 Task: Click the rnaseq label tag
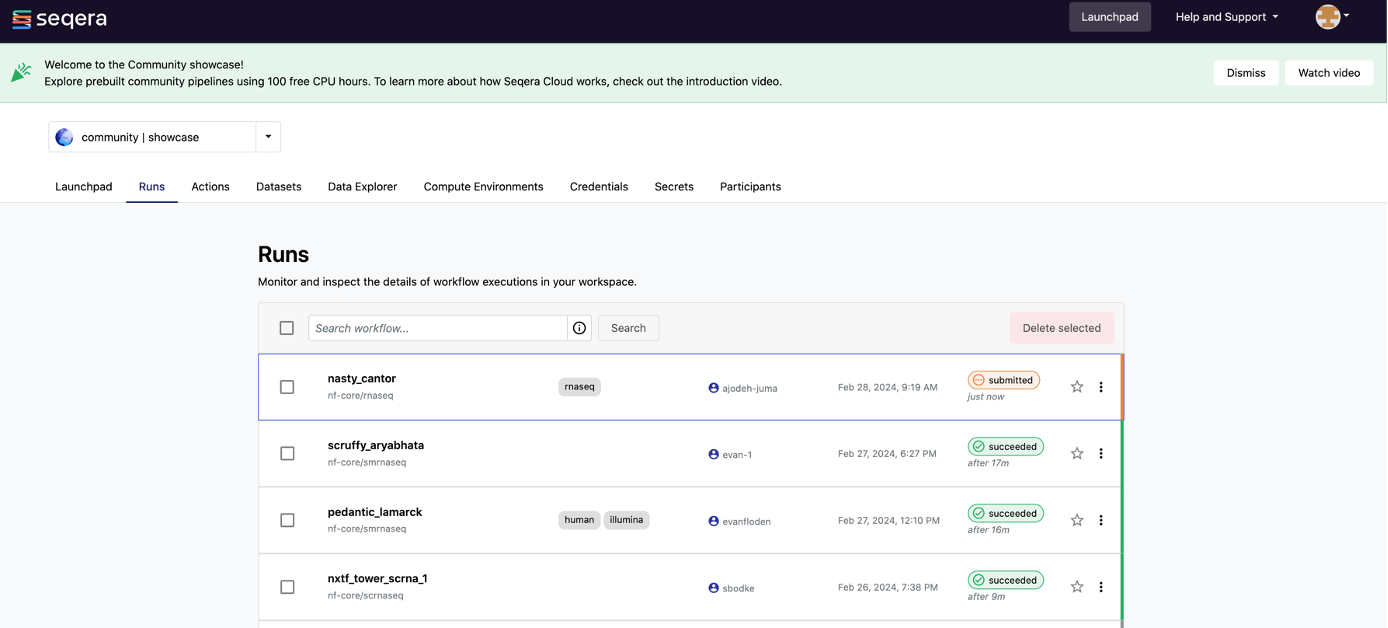[579, 387]
